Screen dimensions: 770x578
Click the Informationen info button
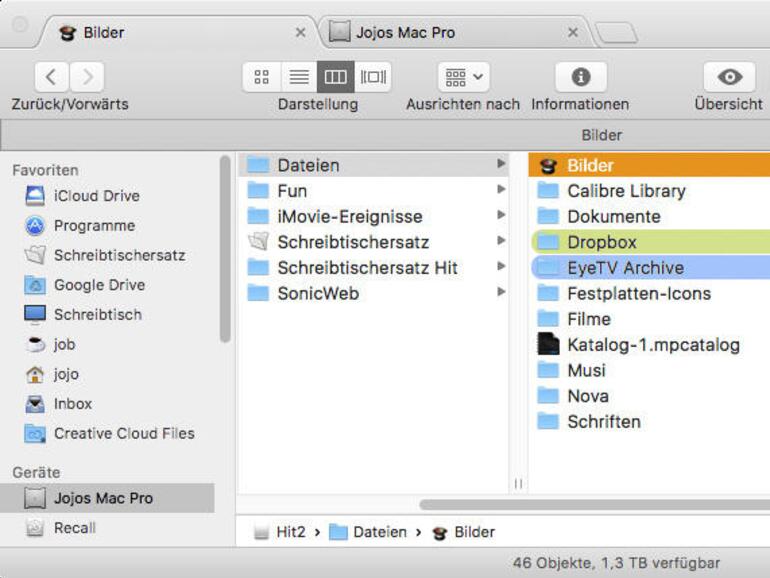click(x=581, y=77)
